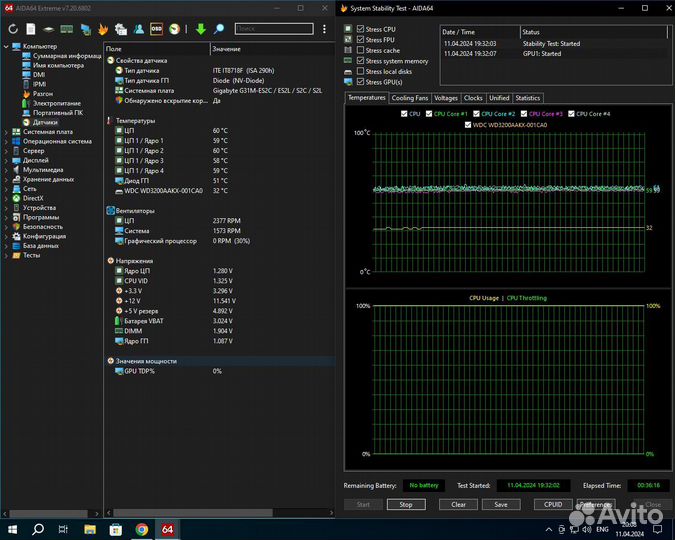Switch to Statistics tab
The image size is (675, 540).
(527, 98)
